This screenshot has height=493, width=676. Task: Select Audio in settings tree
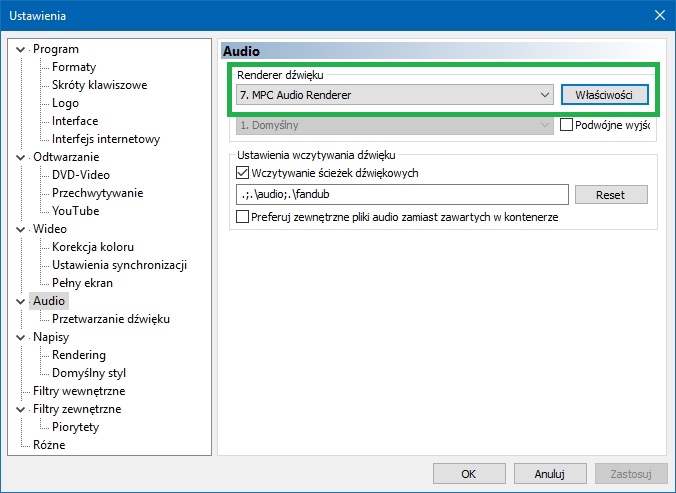coord(49,301)
